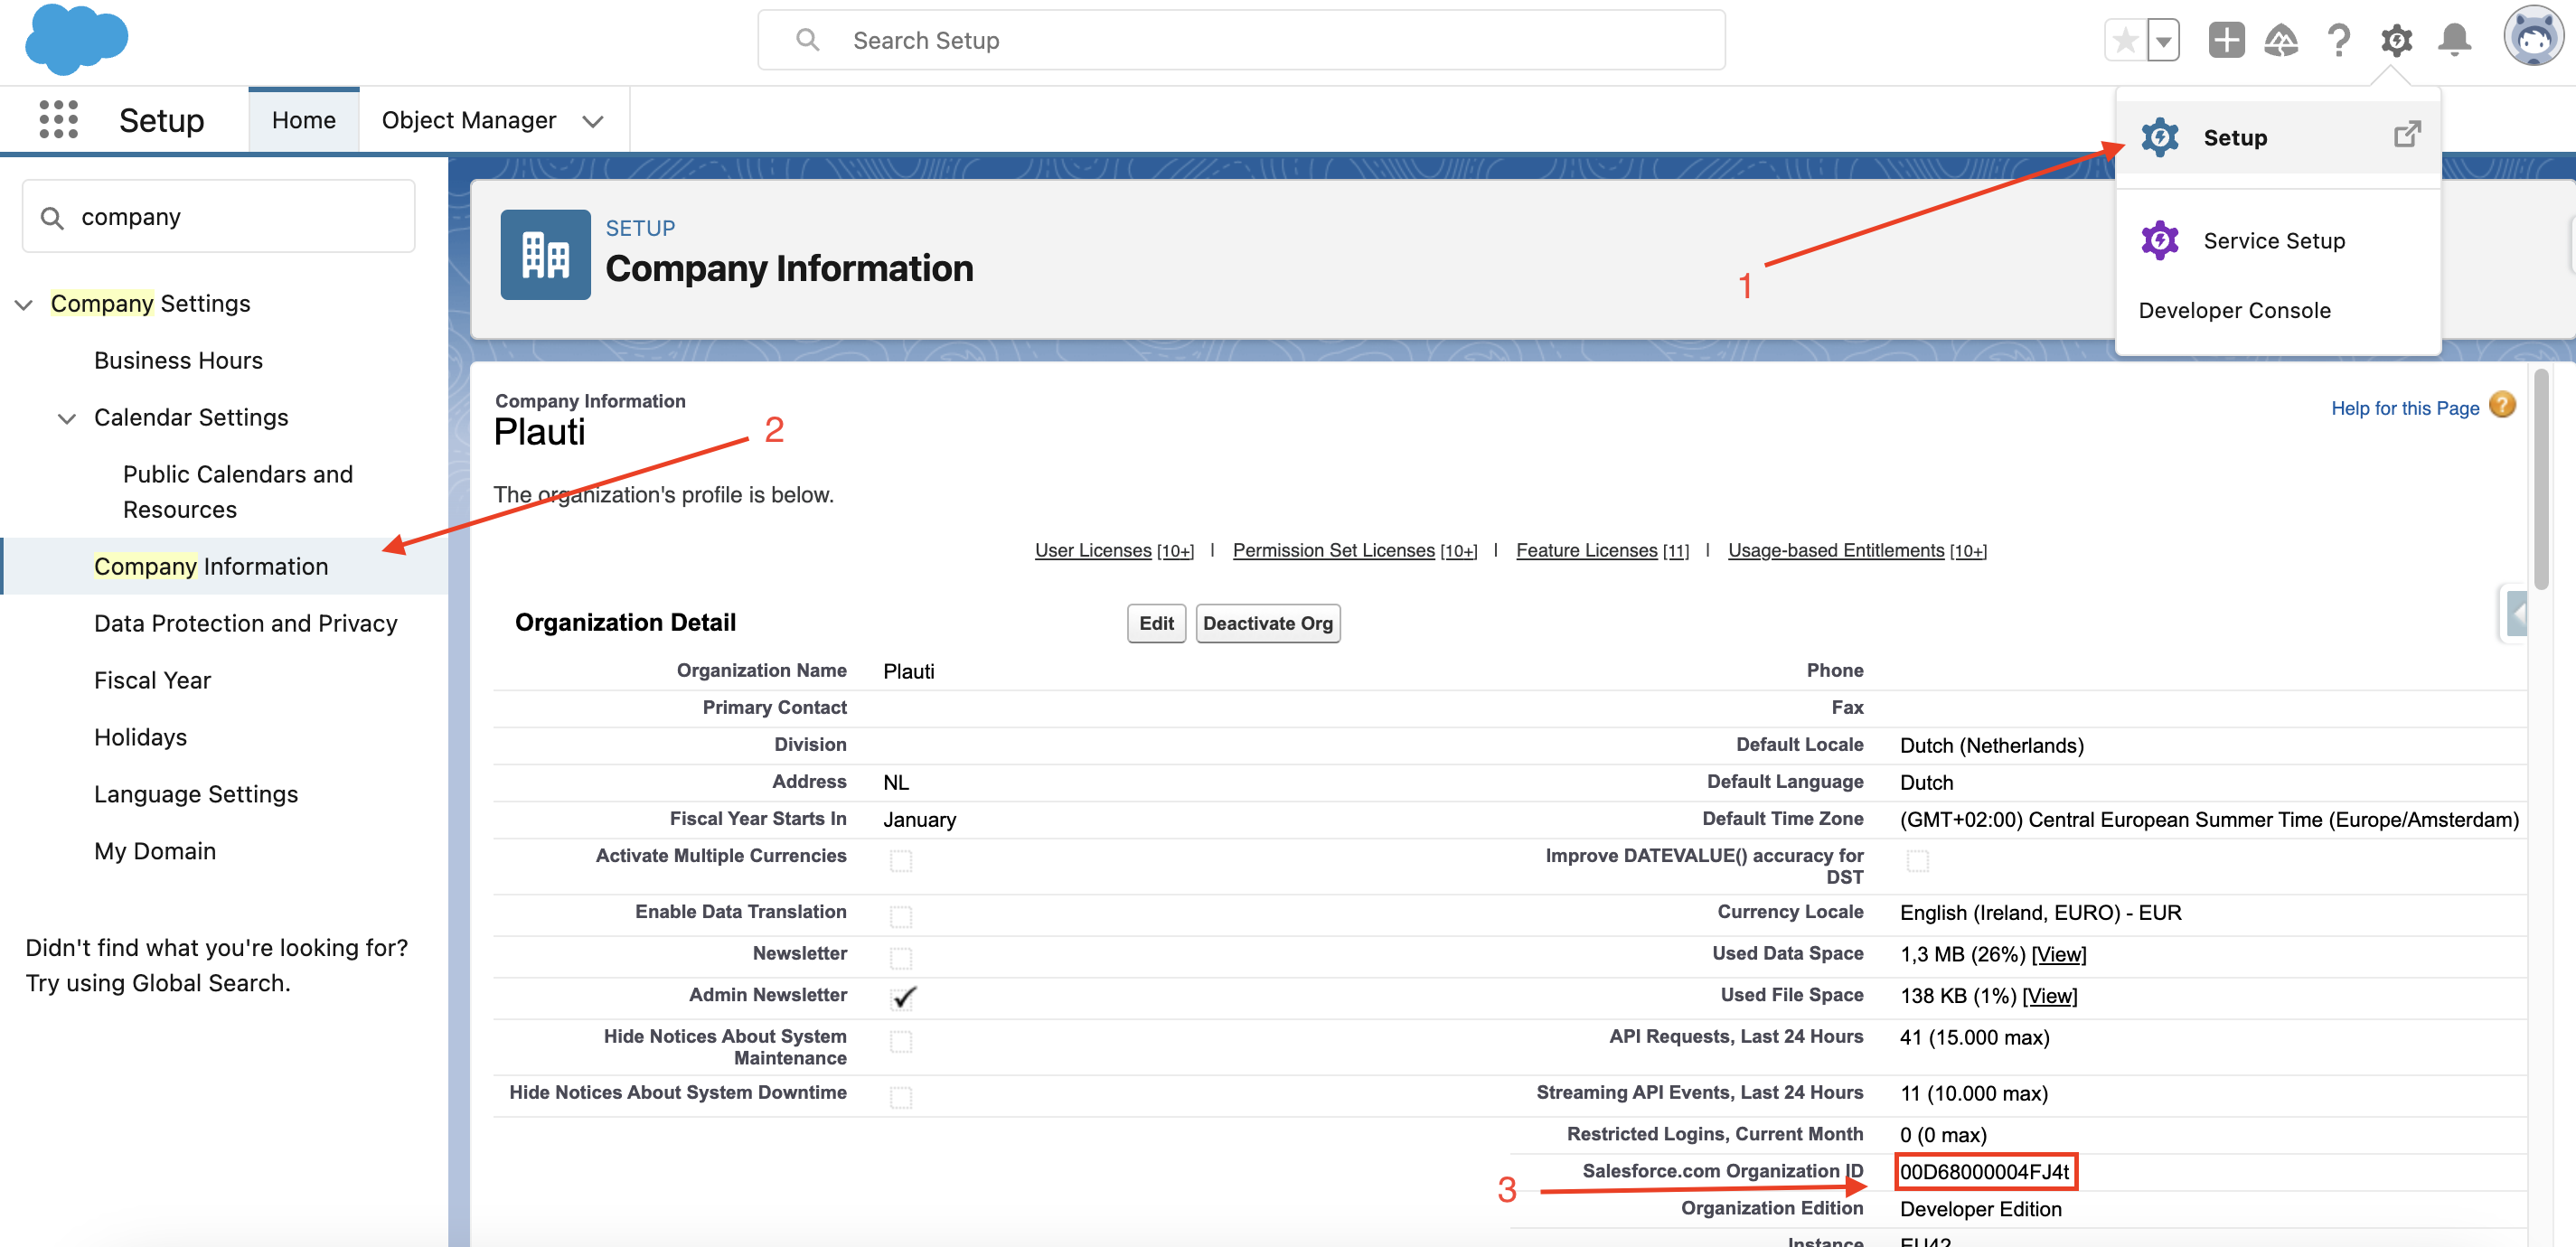The height and width of the screenshot is (1247, 2576).
Task: Open Fiscal Year in the sidebar
Action: 152,680
